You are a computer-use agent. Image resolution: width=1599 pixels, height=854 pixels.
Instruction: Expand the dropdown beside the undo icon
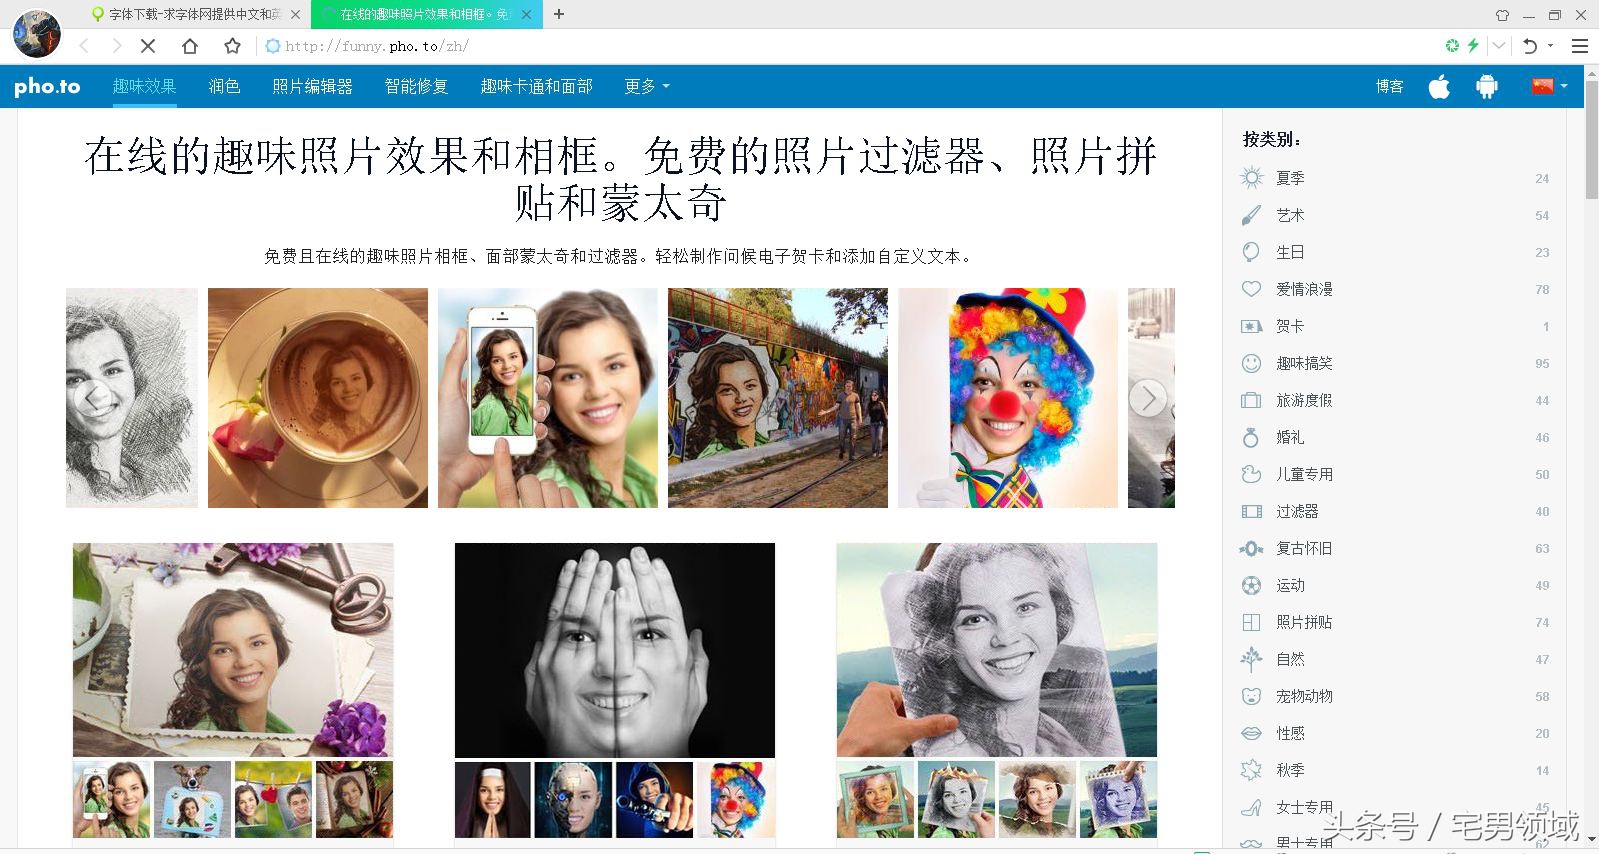1551,46
